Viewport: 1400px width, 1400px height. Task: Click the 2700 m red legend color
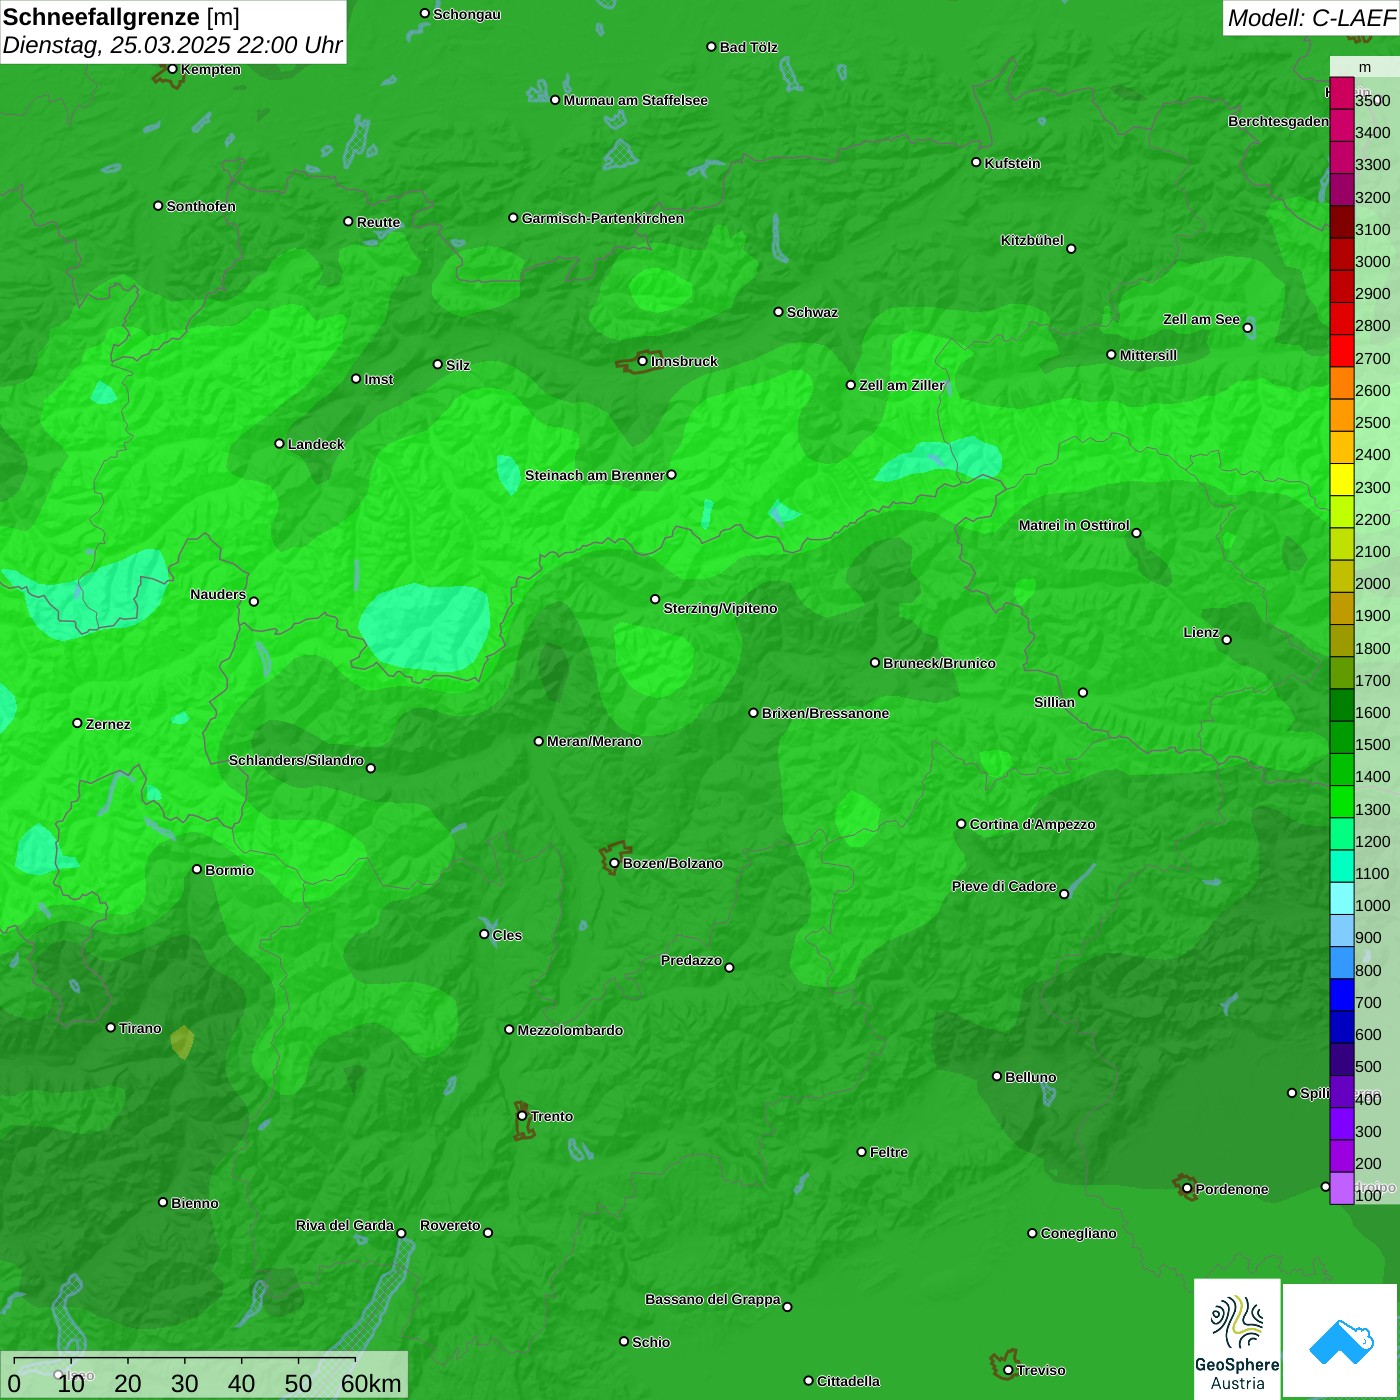1341,350
